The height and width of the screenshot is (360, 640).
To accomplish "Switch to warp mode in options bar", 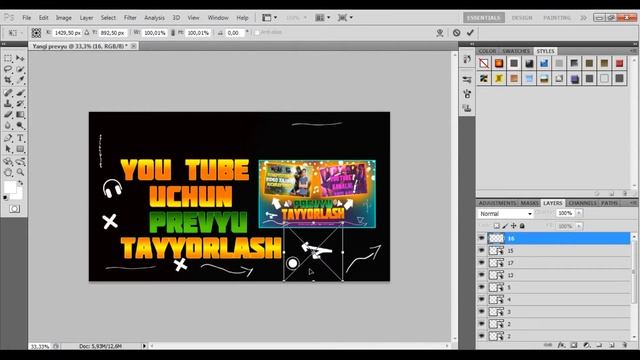I will click(x=440, y=33).
